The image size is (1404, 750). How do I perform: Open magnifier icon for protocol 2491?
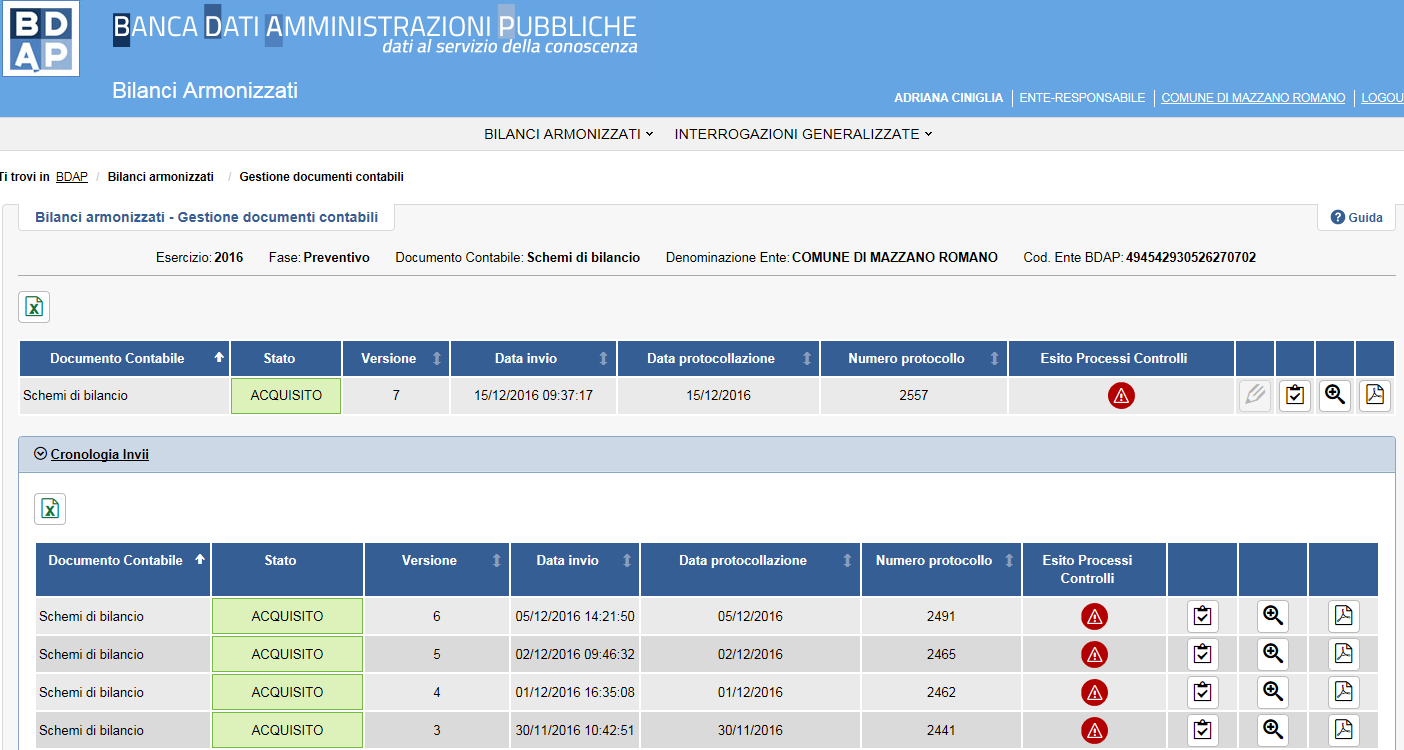pyautogui.click(x=1273, y=617)
